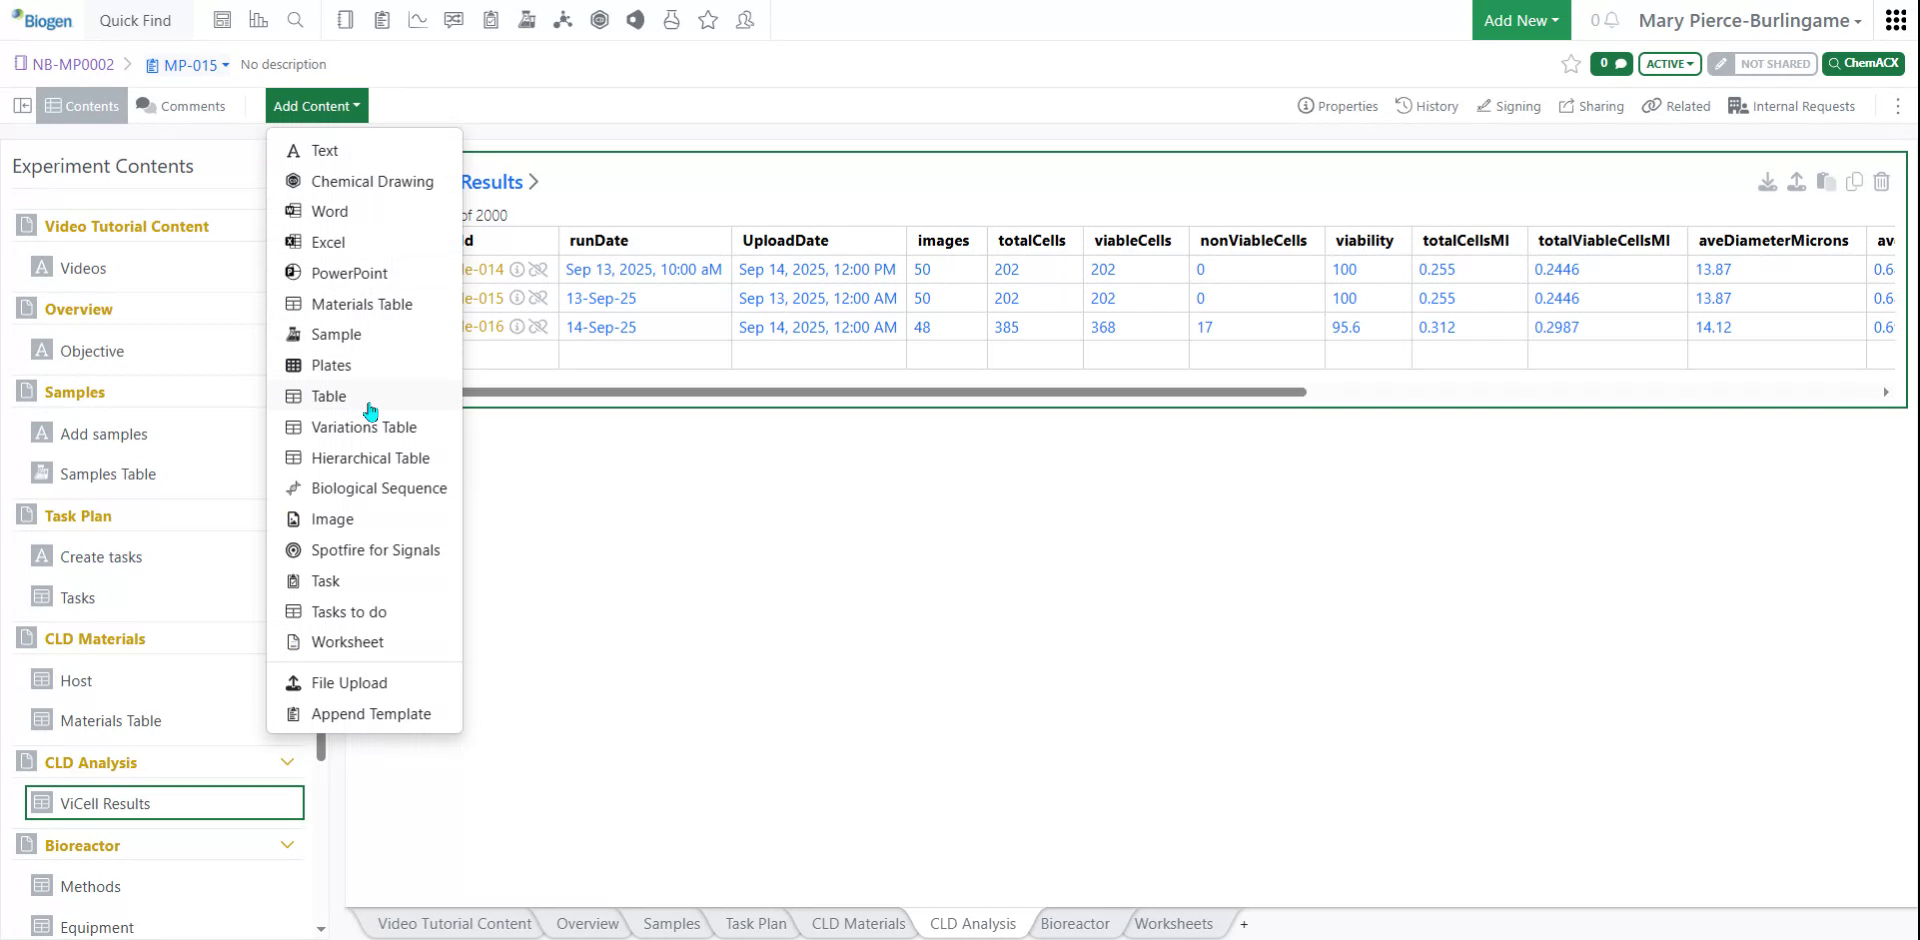Switch to the Worksheets tab

(1173, 923)
